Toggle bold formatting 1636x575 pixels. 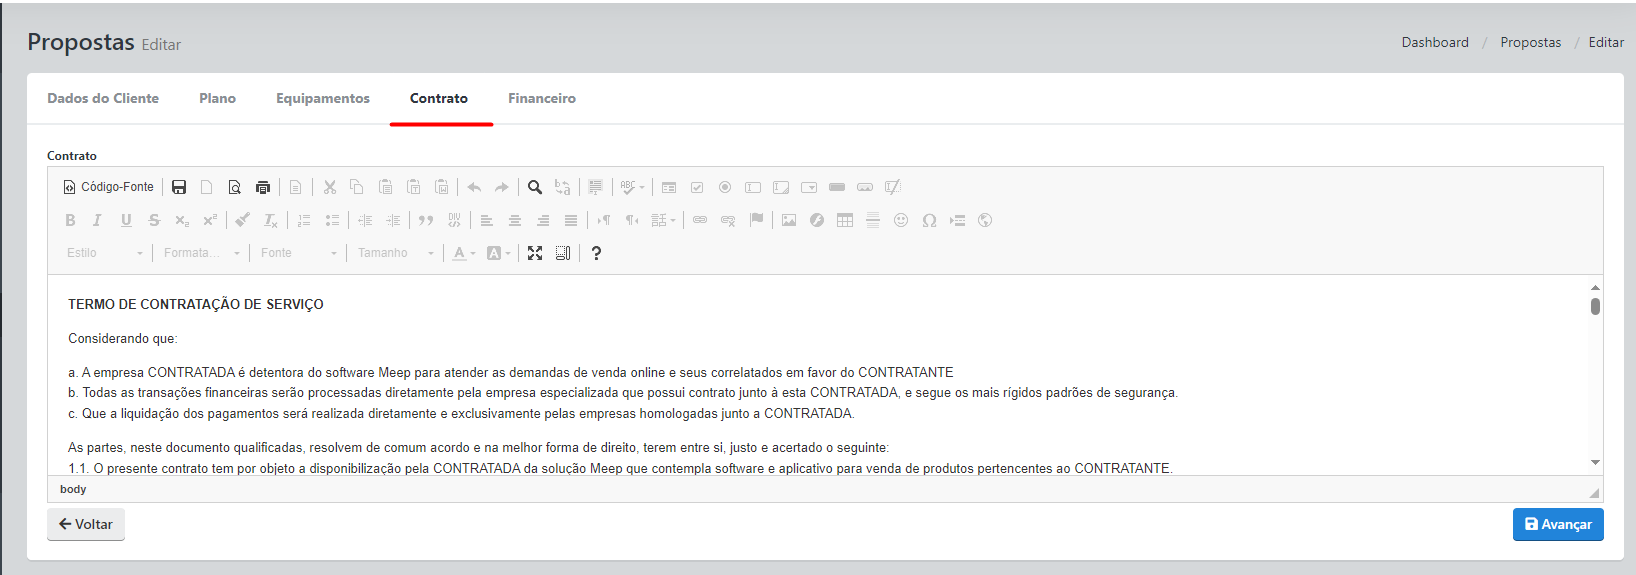click(x=70, y=220)
